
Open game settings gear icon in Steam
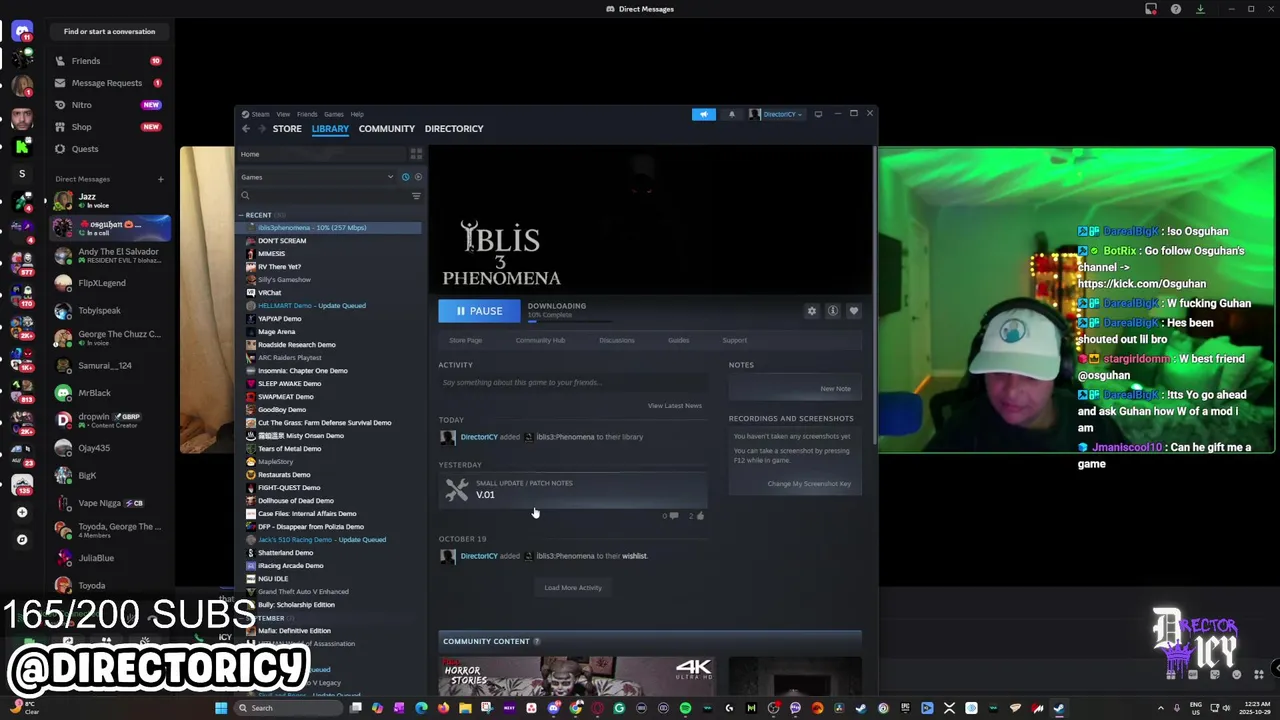(812, 311)
